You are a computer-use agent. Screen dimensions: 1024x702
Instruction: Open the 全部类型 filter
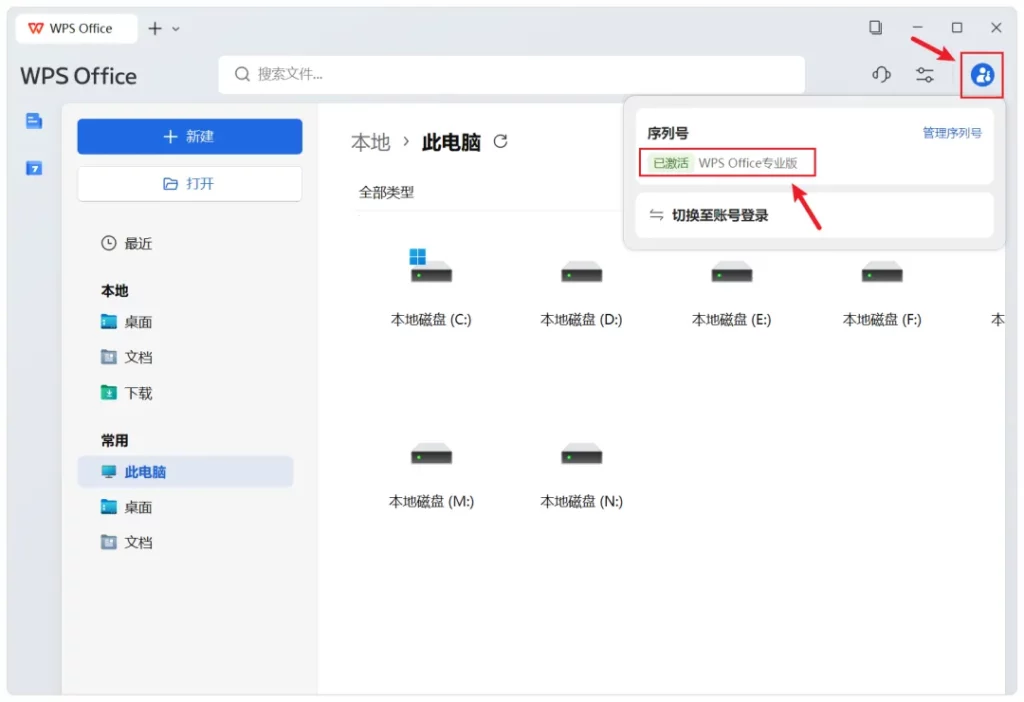[386, 193]
